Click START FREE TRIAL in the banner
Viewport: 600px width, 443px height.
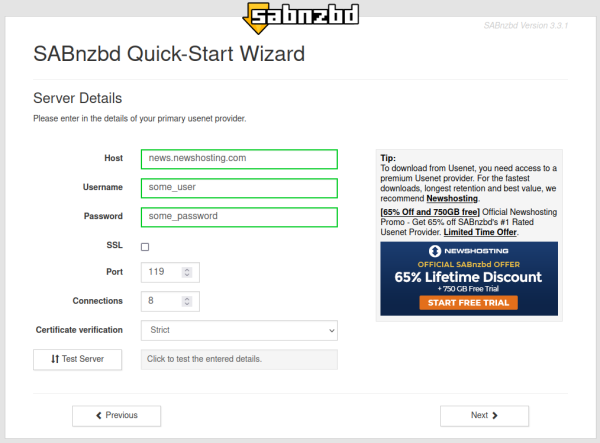tap(469, 303)
